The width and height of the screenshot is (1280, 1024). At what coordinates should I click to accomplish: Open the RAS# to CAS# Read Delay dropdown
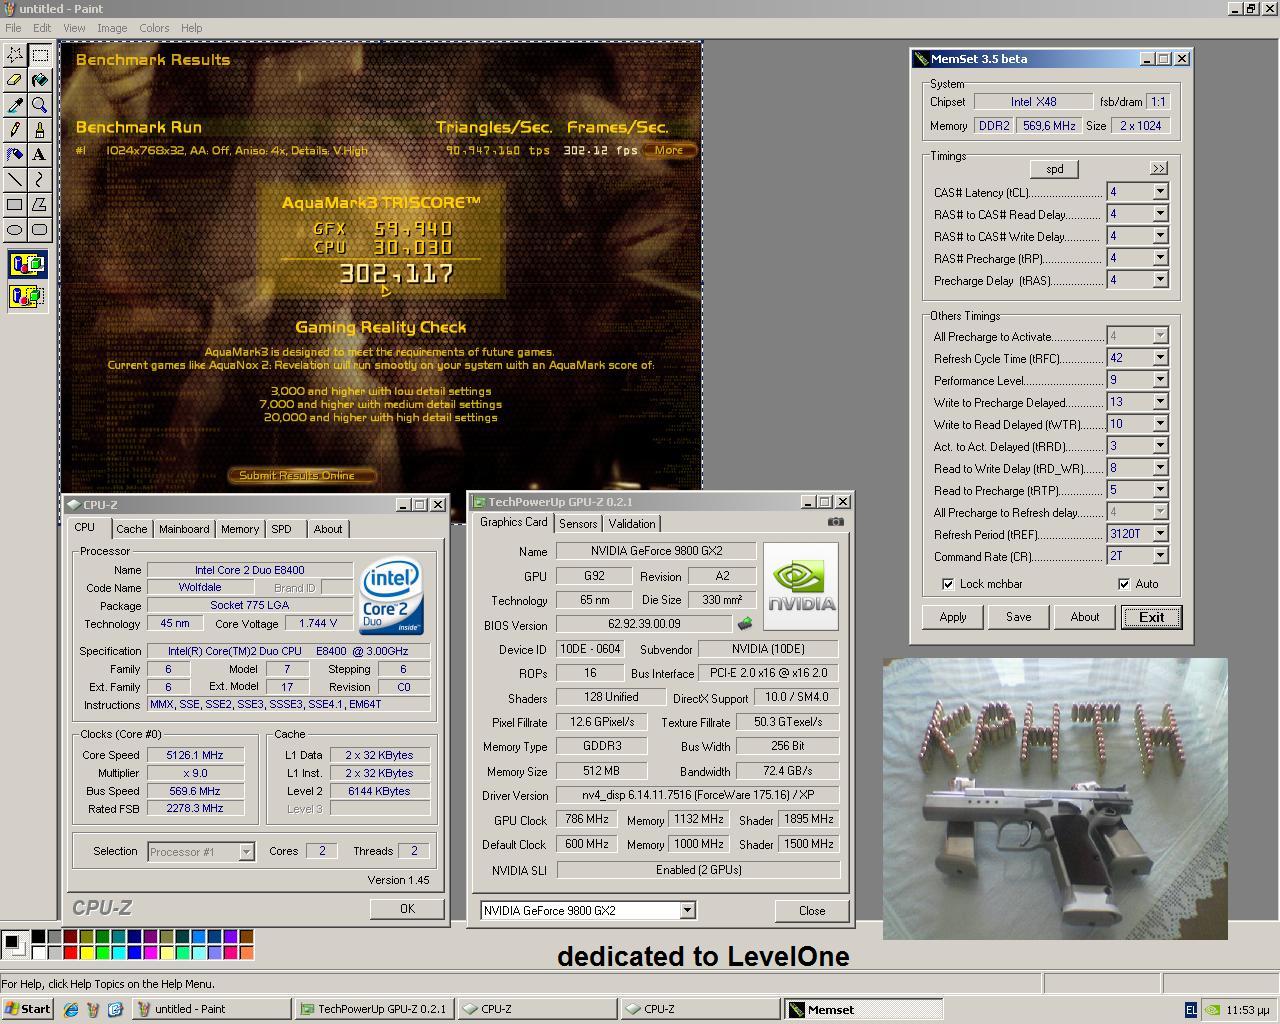click(x=1160, y=214)
